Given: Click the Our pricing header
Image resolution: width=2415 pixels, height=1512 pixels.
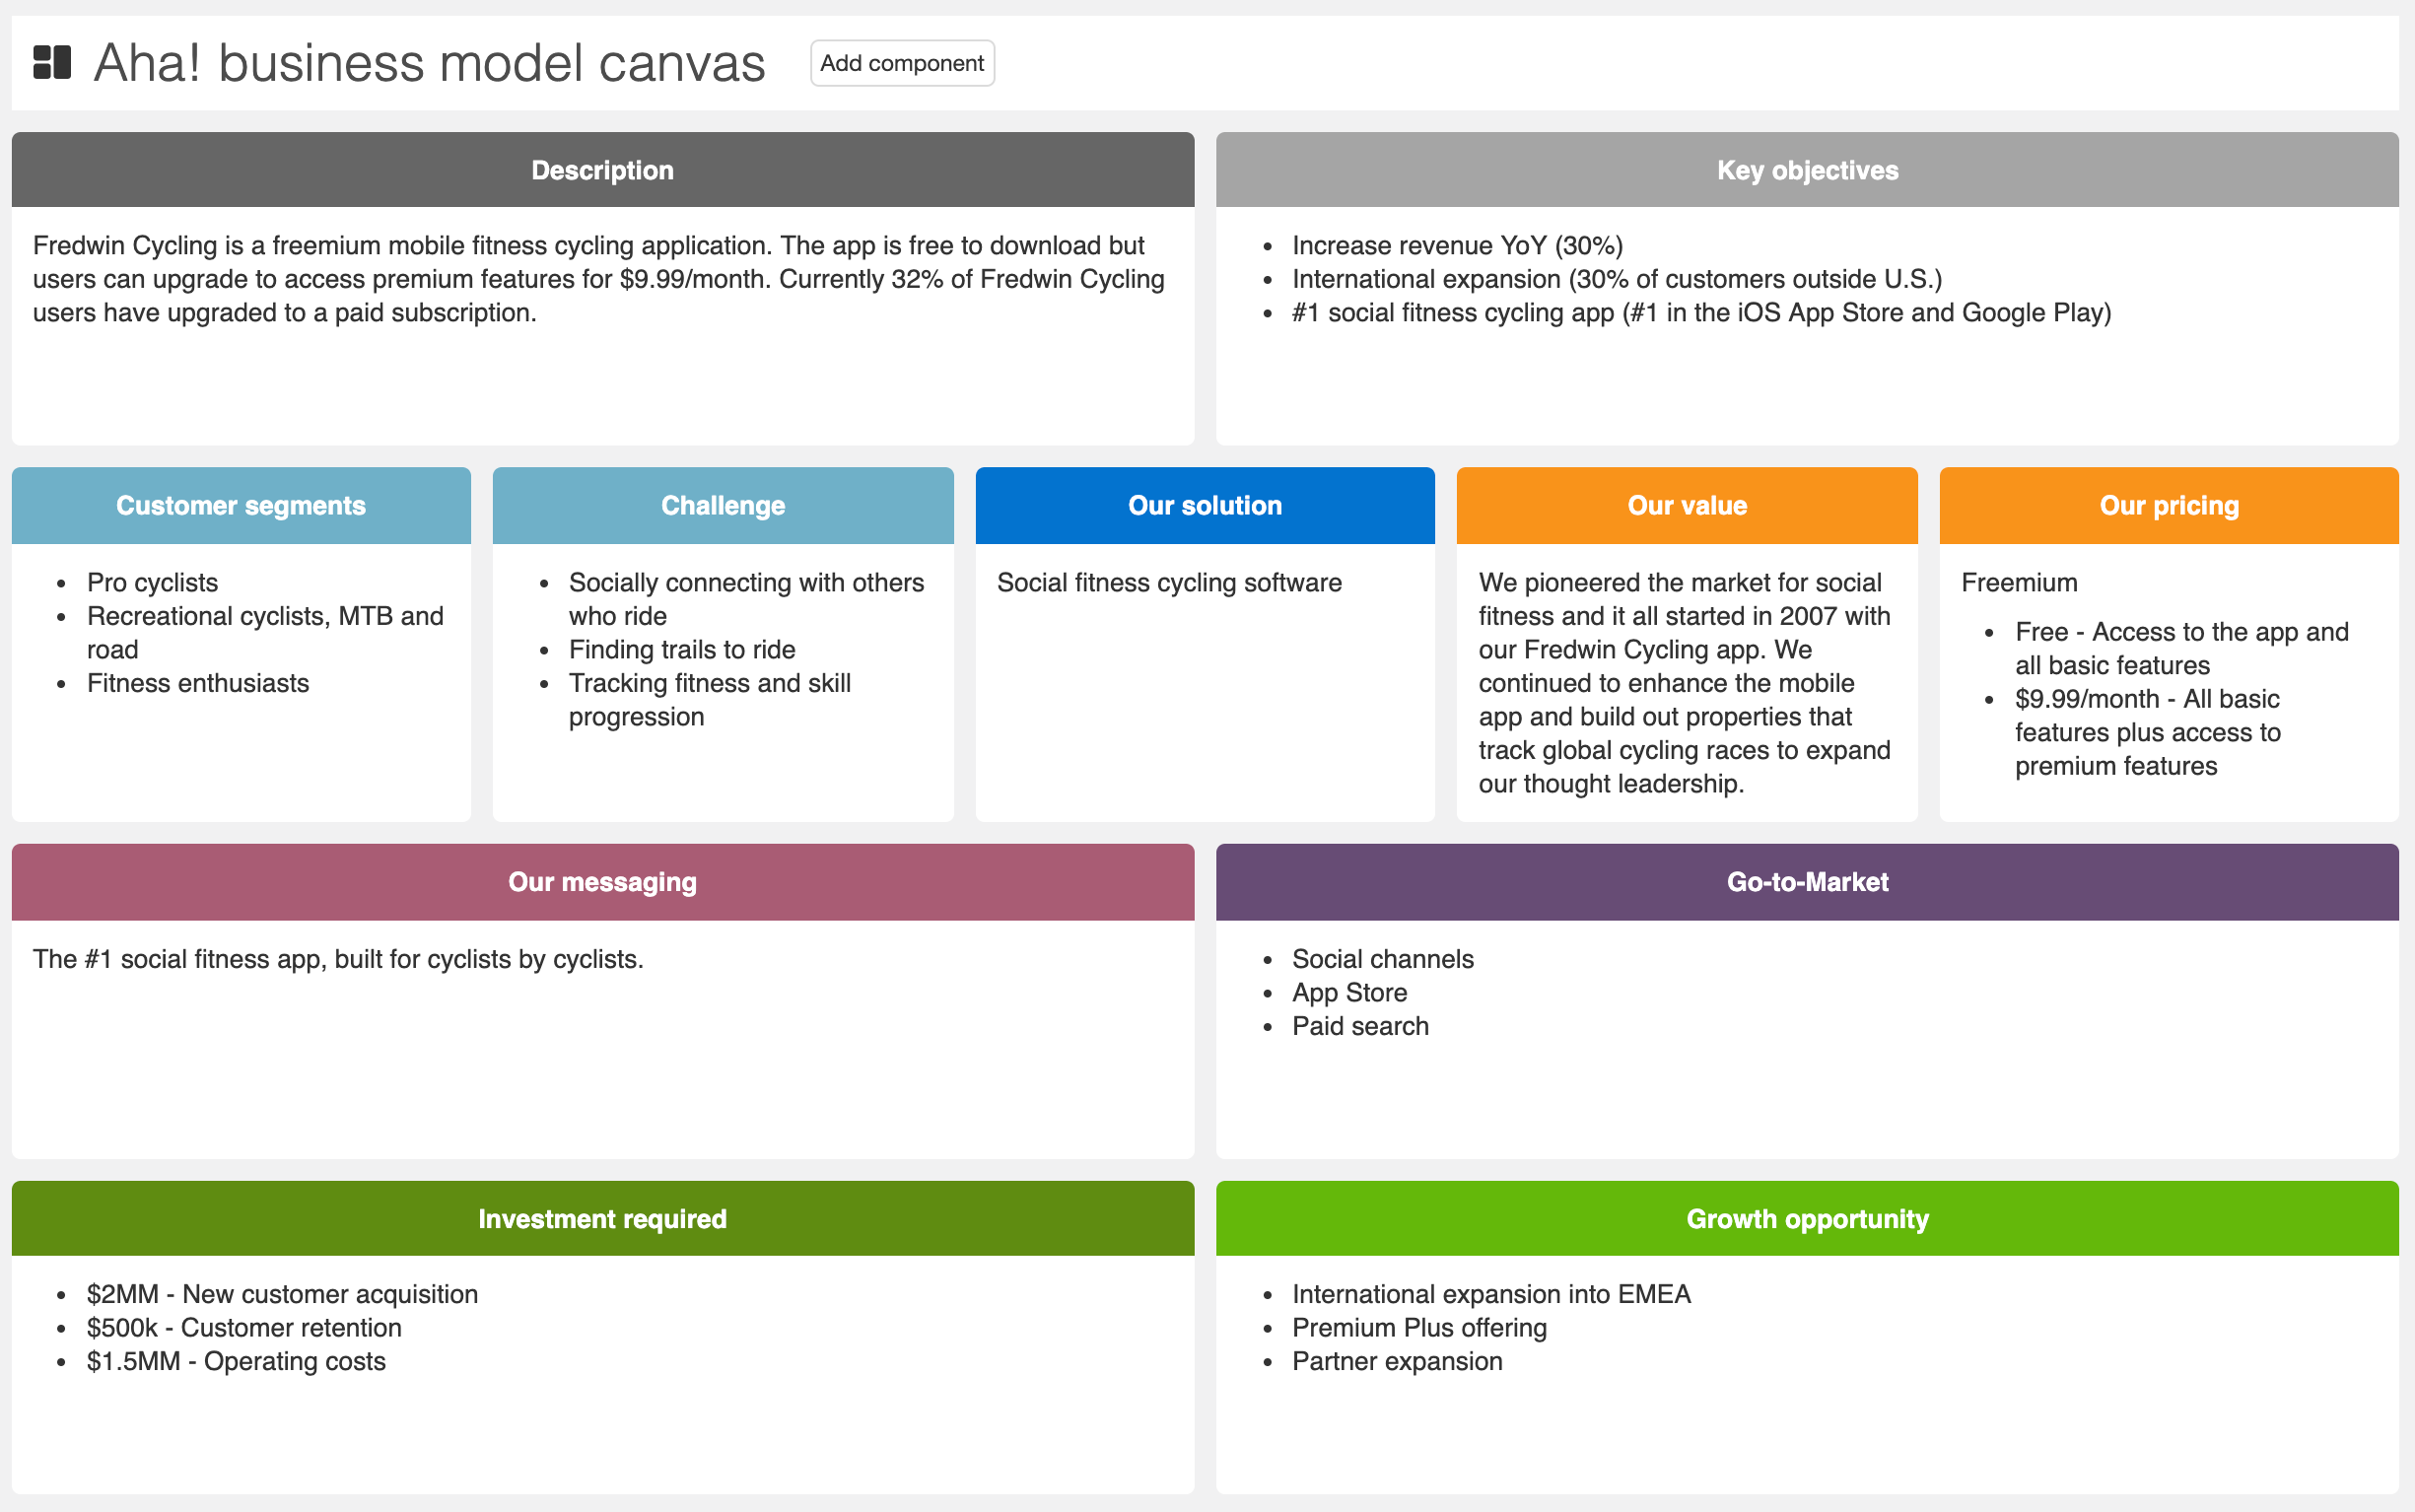Looking at the screenshot, I should click(x=2168, y=505).
